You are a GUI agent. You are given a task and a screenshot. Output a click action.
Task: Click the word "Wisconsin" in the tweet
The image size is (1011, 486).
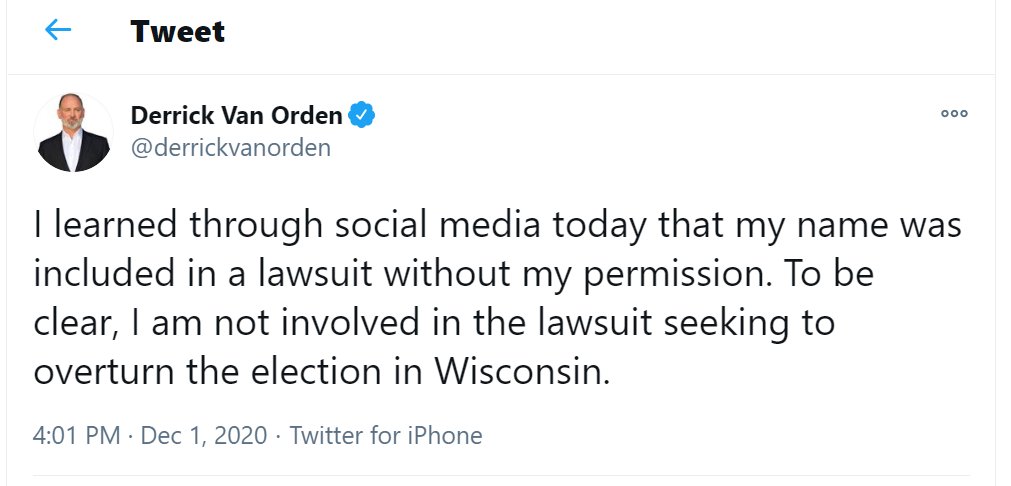(x=519, y=372)
